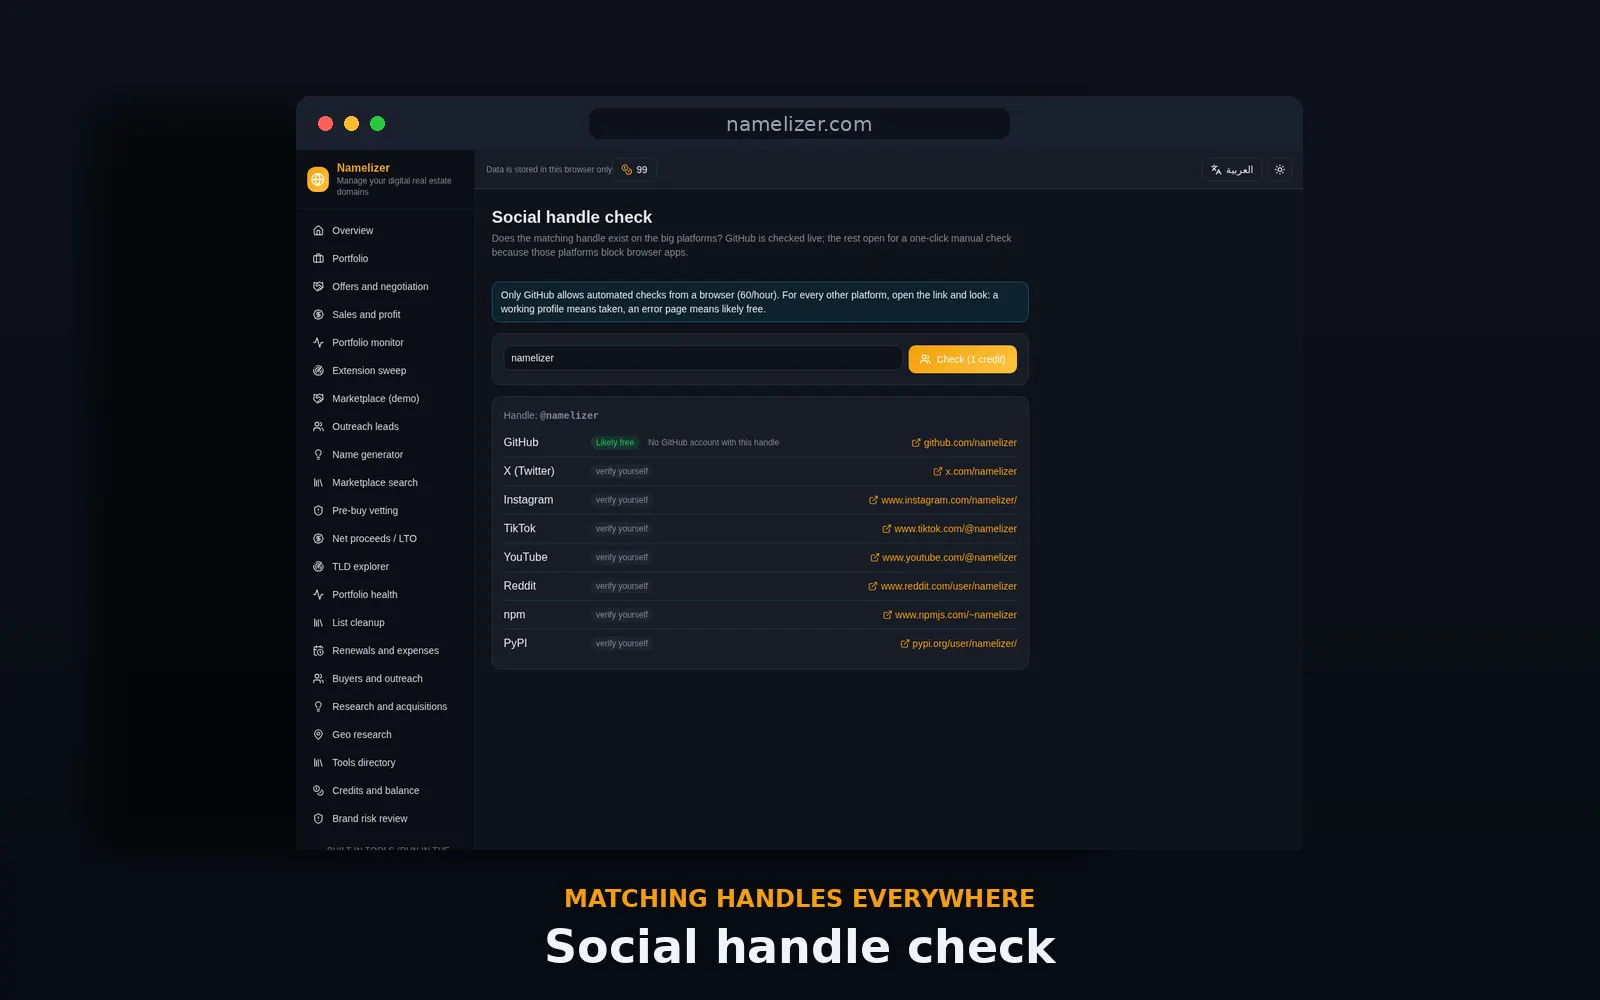Open the github.com/namelizer link
The width and height of the screenshot is (1600, 1000).
tap(964, 443)
